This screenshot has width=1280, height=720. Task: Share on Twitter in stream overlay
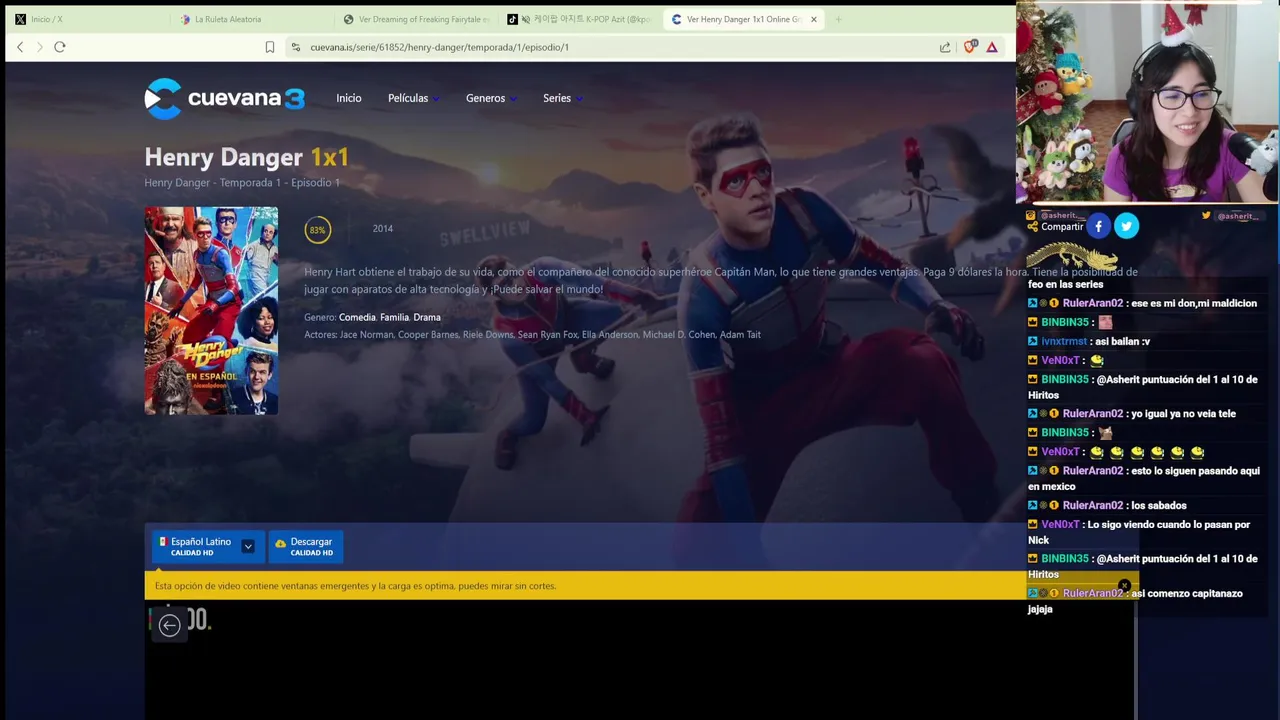1126,227
